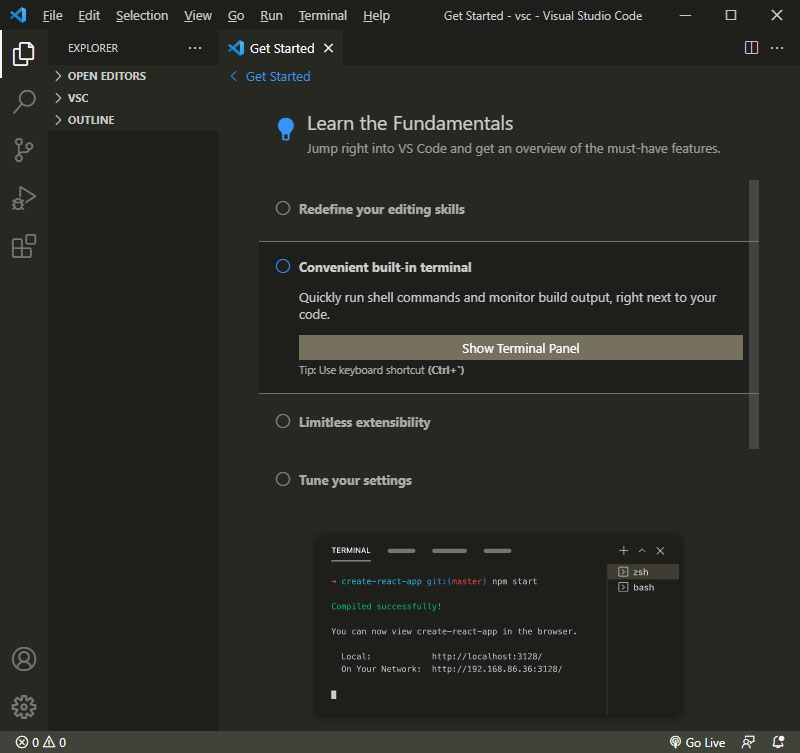Open errors and warnings status indicator
Image resolution: width=800 pixels, height=753 pixels.
pos(41,742)
